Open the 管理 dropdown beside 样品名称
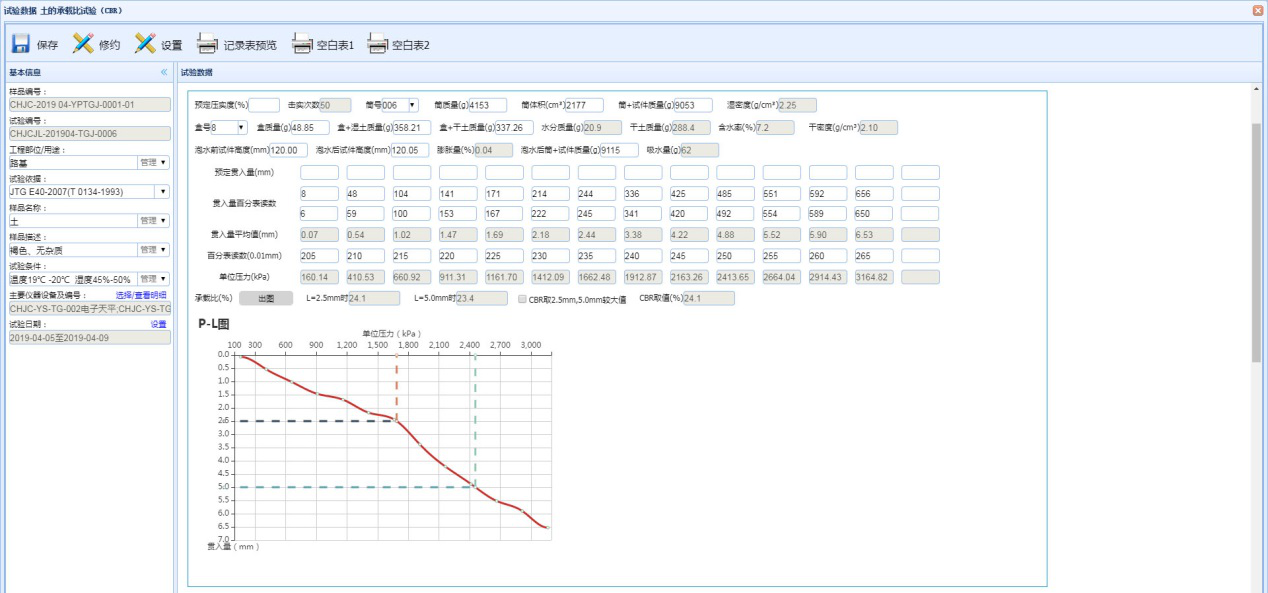 coord(153,220)
